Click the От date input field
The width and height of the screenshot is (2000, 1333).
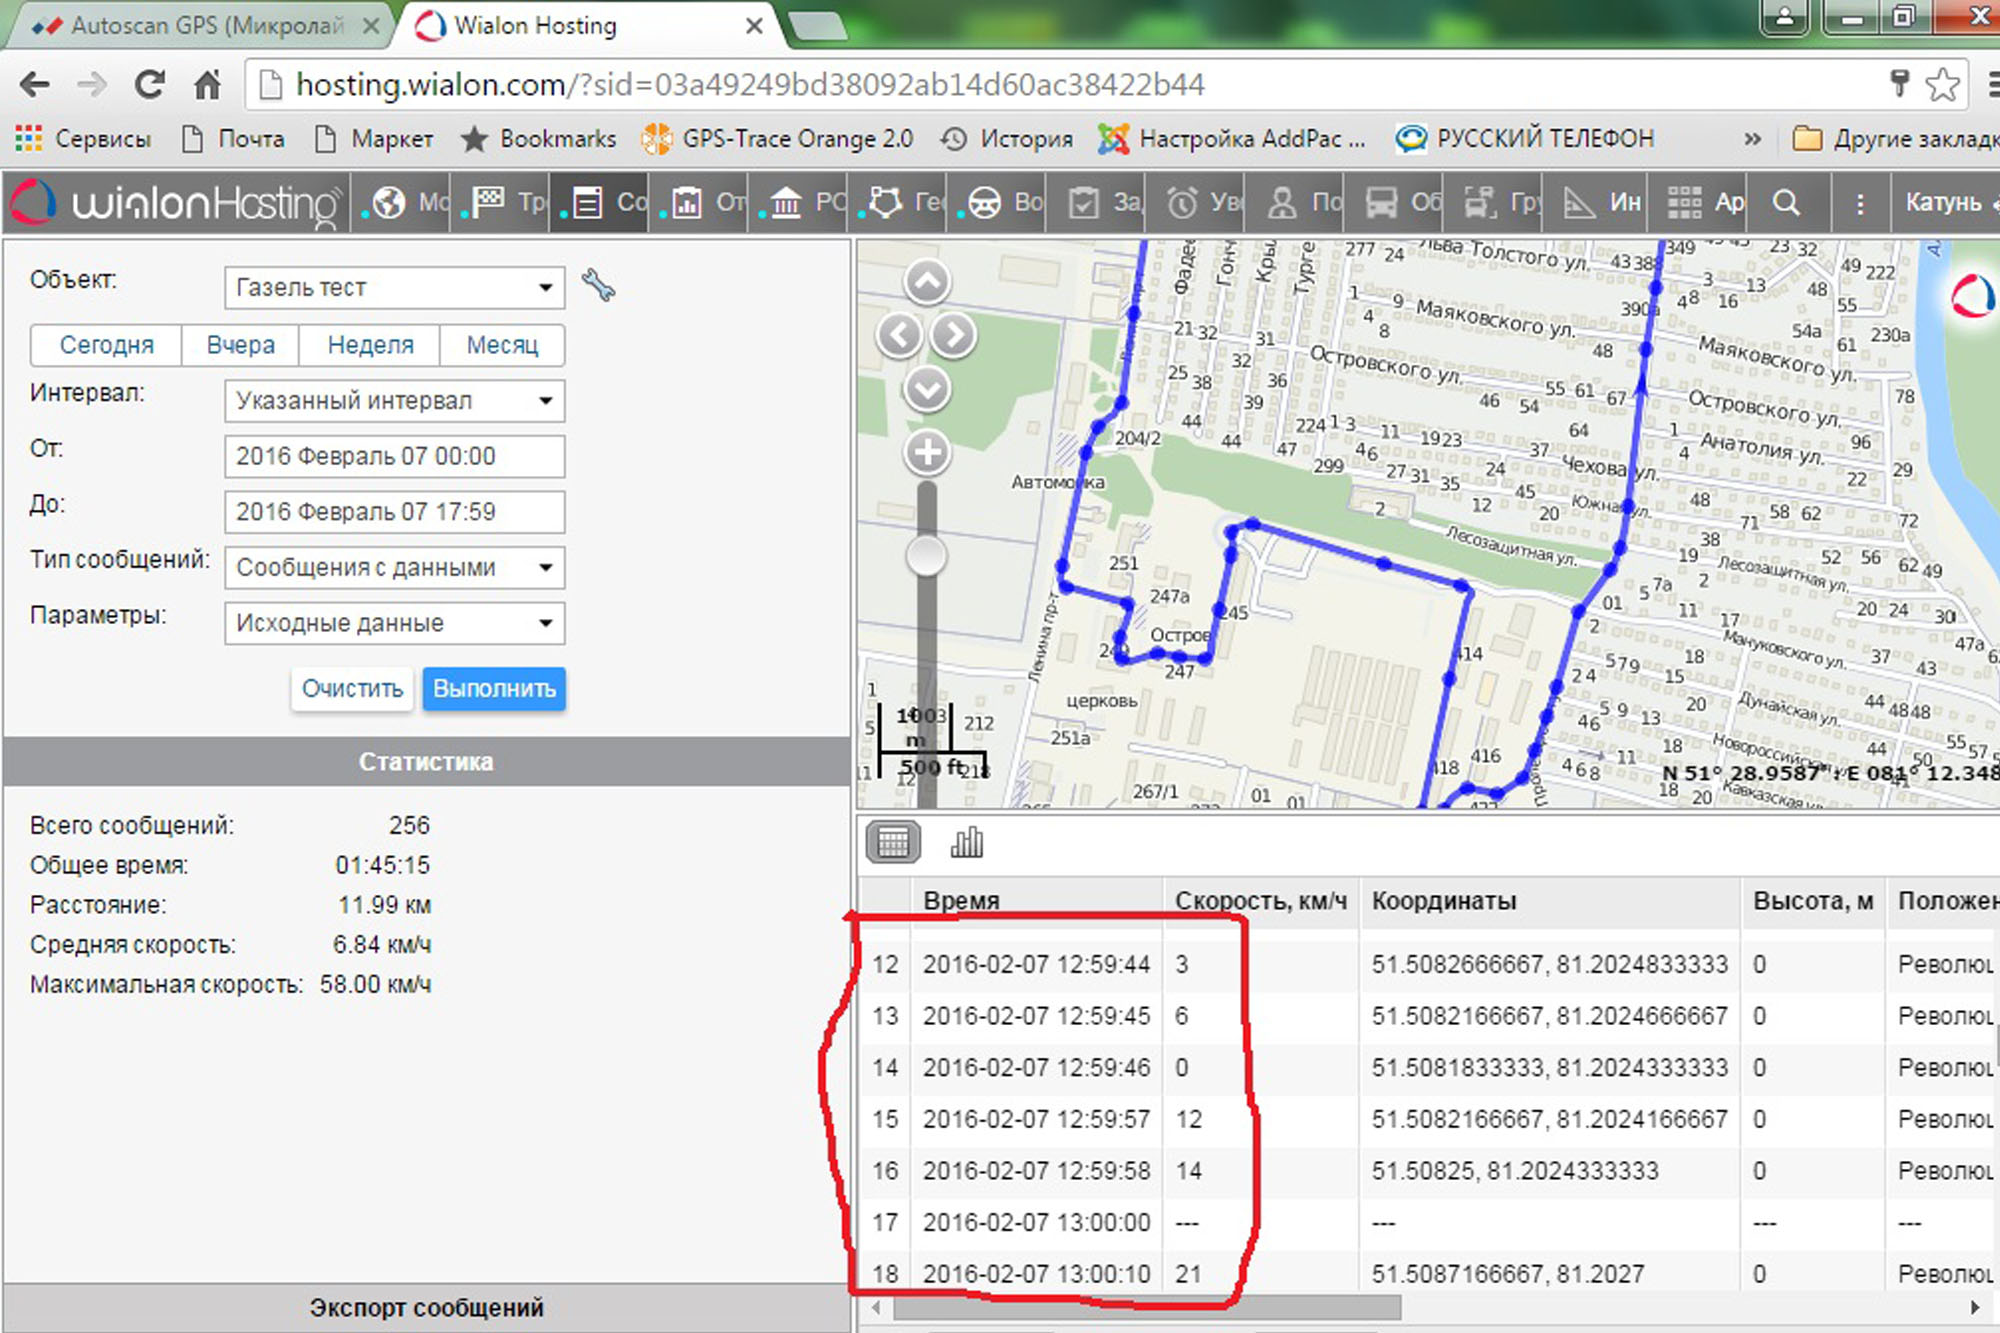point(394,456)
